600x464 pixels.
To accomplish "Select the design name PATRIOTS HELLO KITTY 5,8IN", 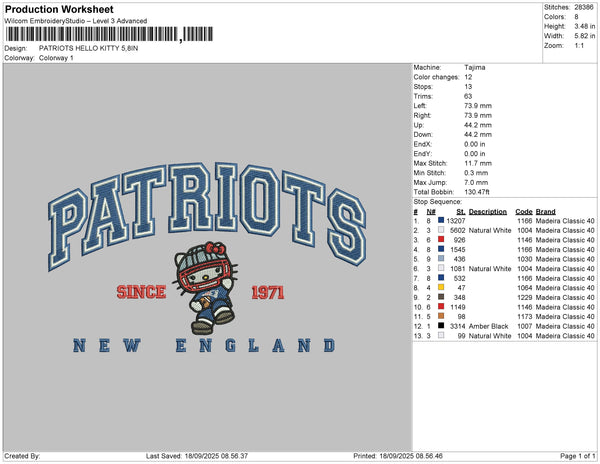I will pos(88,48).
